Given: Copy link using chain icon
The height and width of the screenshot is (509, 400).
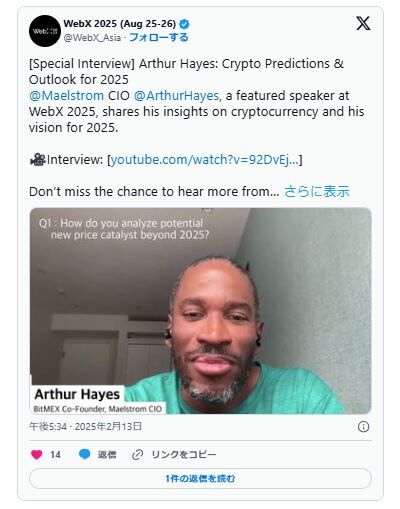Looking at the screenshot, I should pos(137,454).
